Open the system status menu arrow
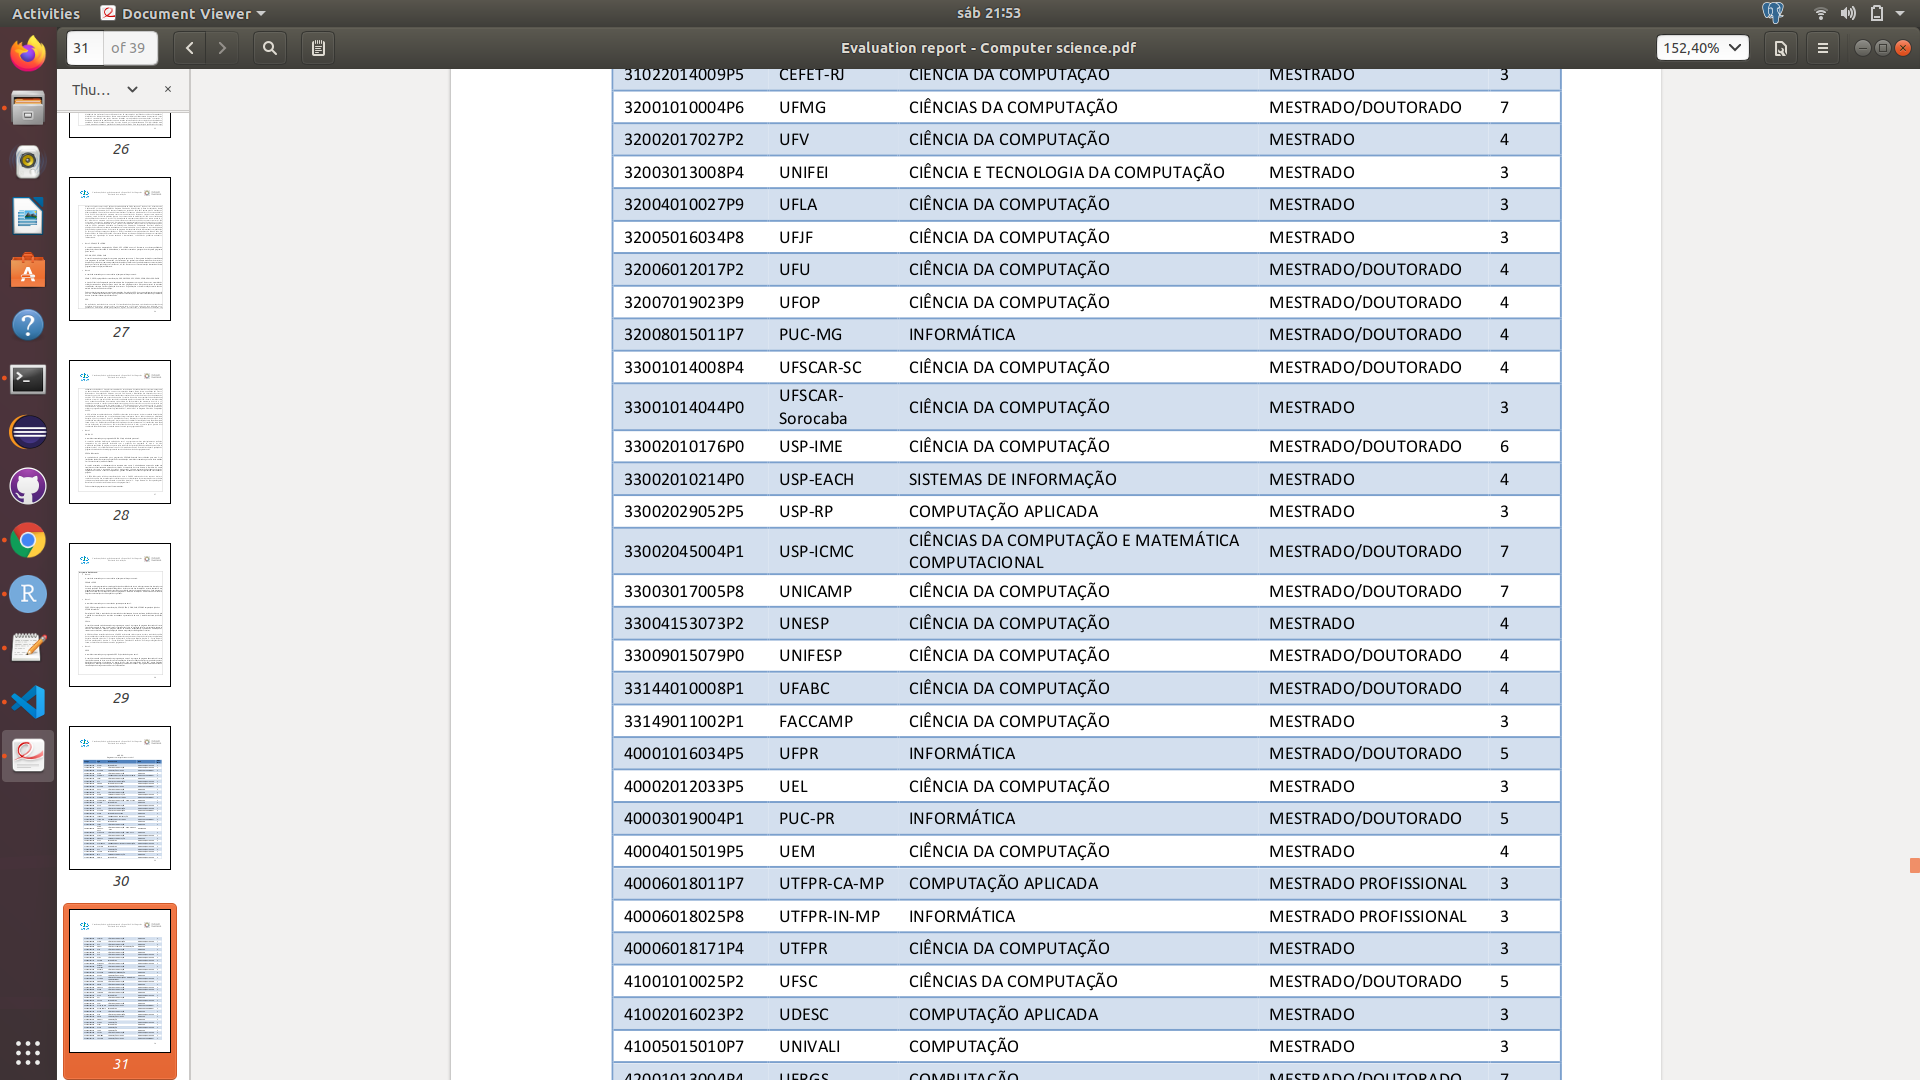This screenshot has width=1920, height=1080. pyautogui.click(x=1900, y=13)
